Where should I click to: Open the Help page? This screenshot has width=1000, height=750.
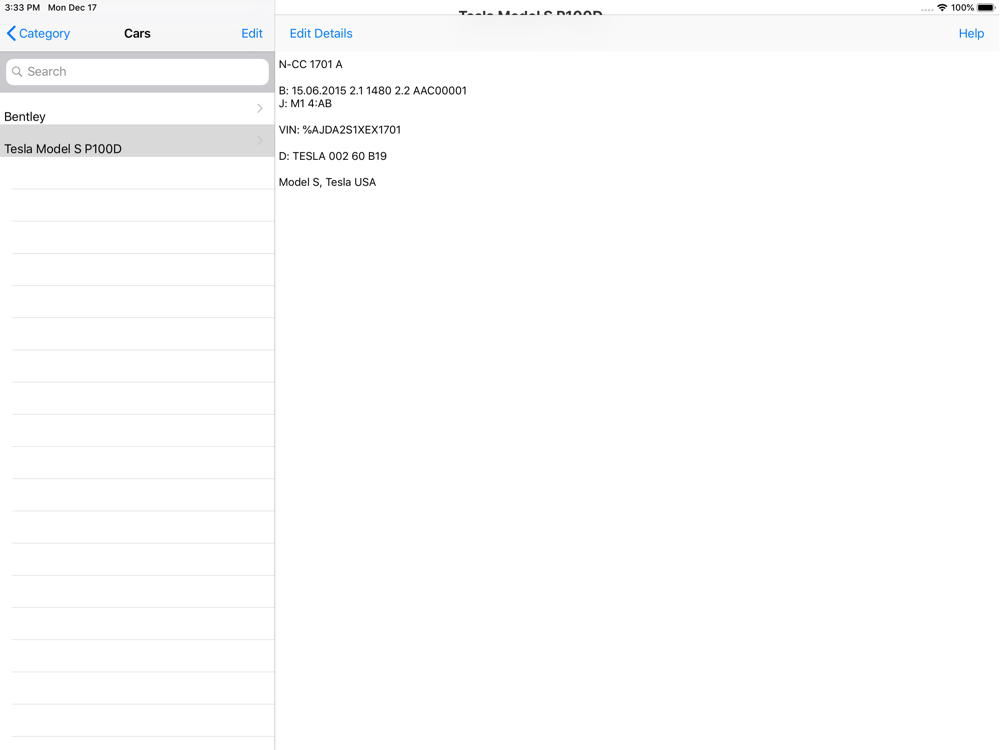point(971,33)
